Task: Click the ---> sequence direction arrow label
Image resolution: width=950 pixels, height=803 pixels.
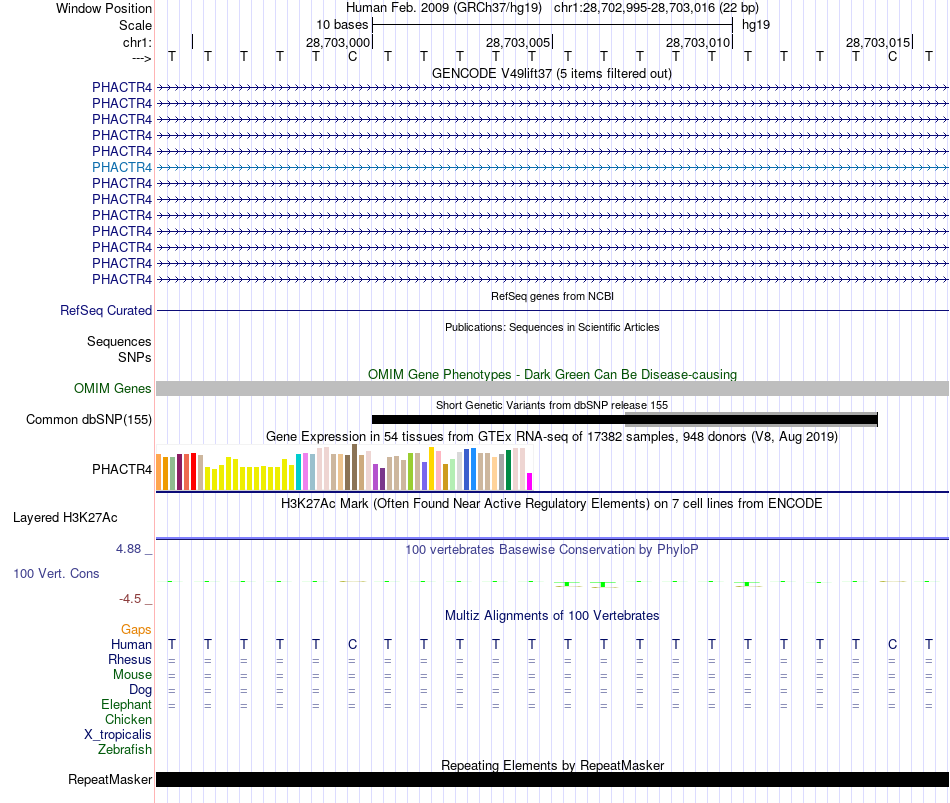Action: (141, 58)
